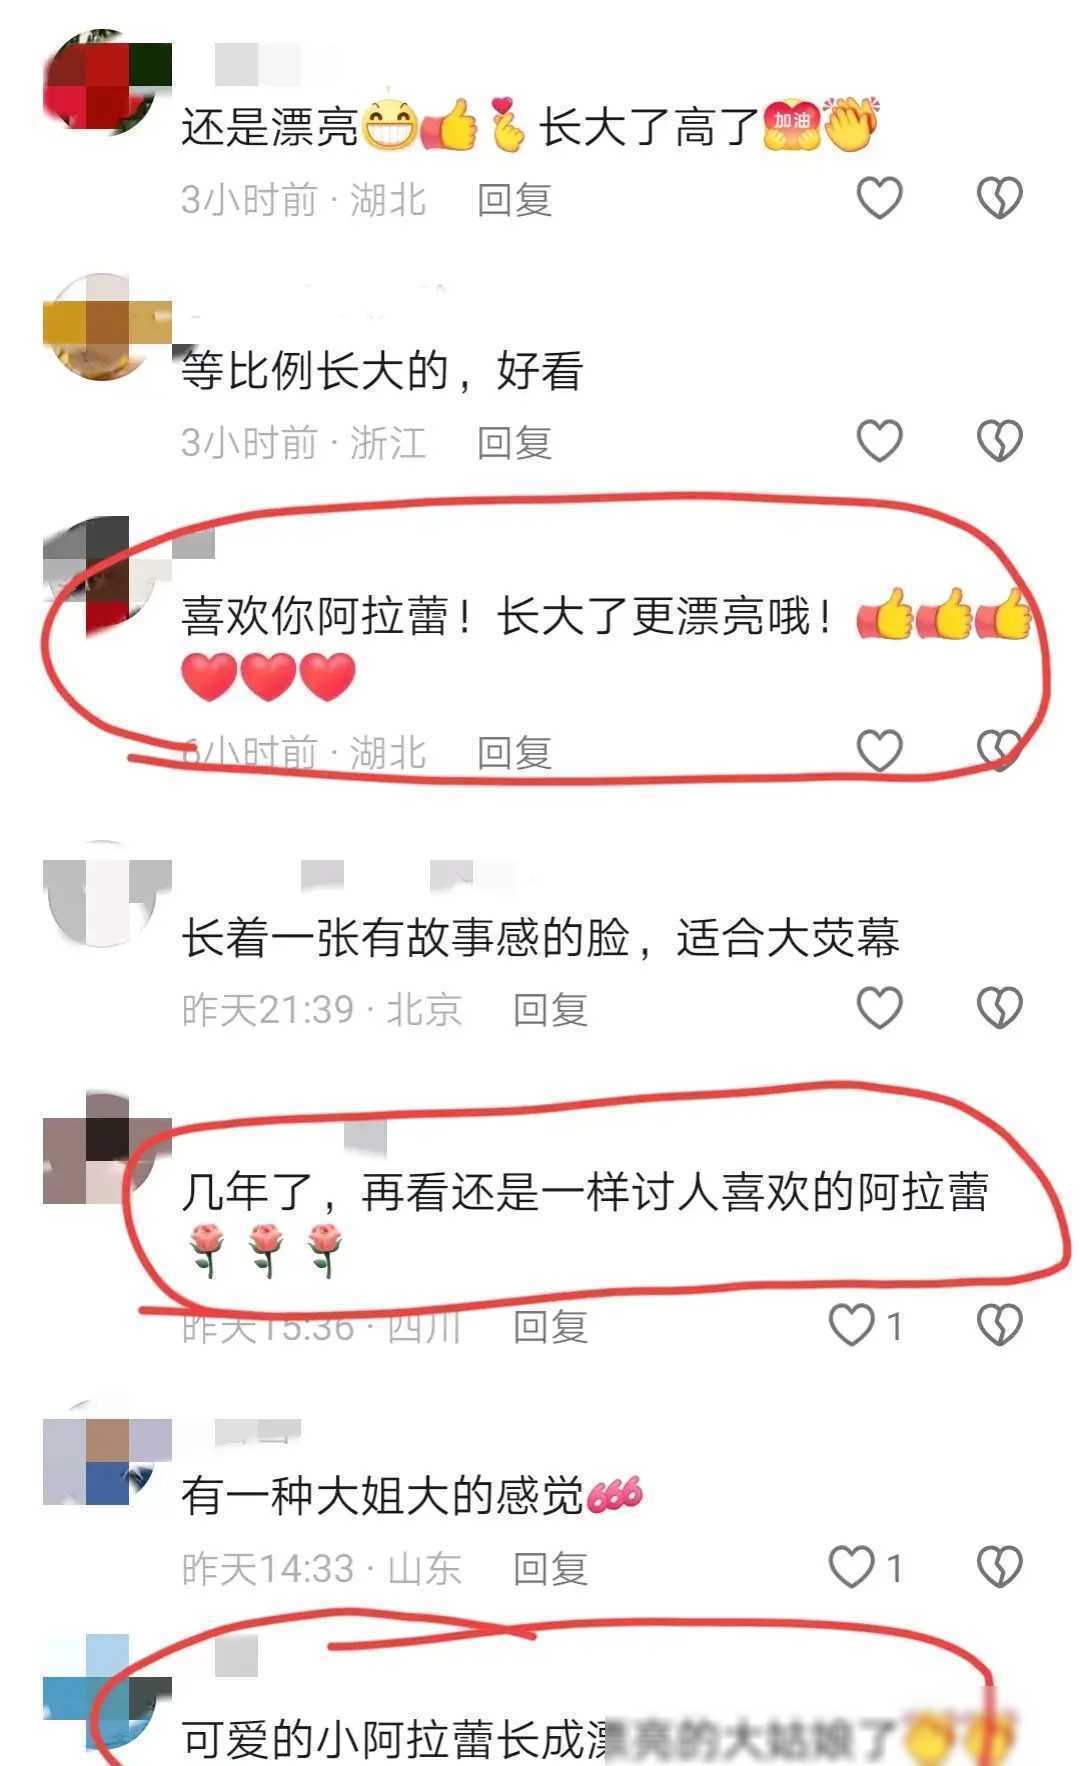The height and width of the screenshot is (1766, 1080).
Task: Like the 几年了 comment with one like
Action: coord(866,1326)
